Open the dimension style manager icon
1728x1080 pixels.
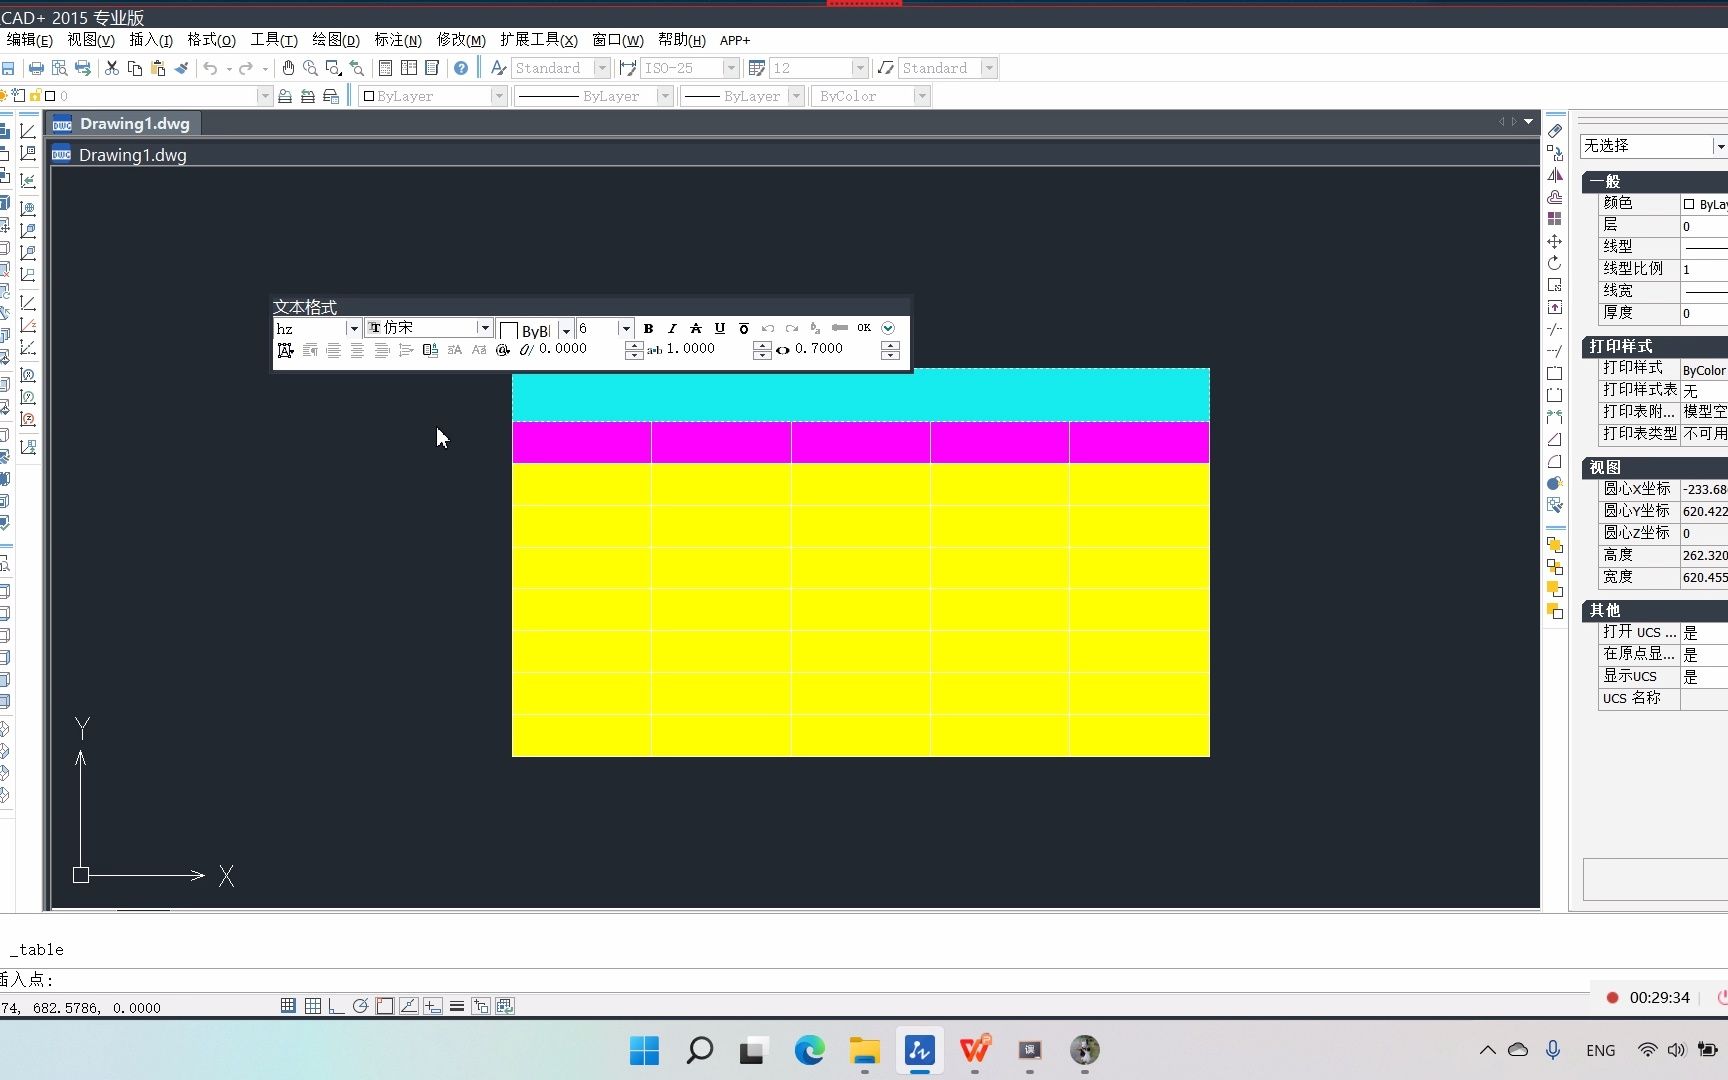627,68
